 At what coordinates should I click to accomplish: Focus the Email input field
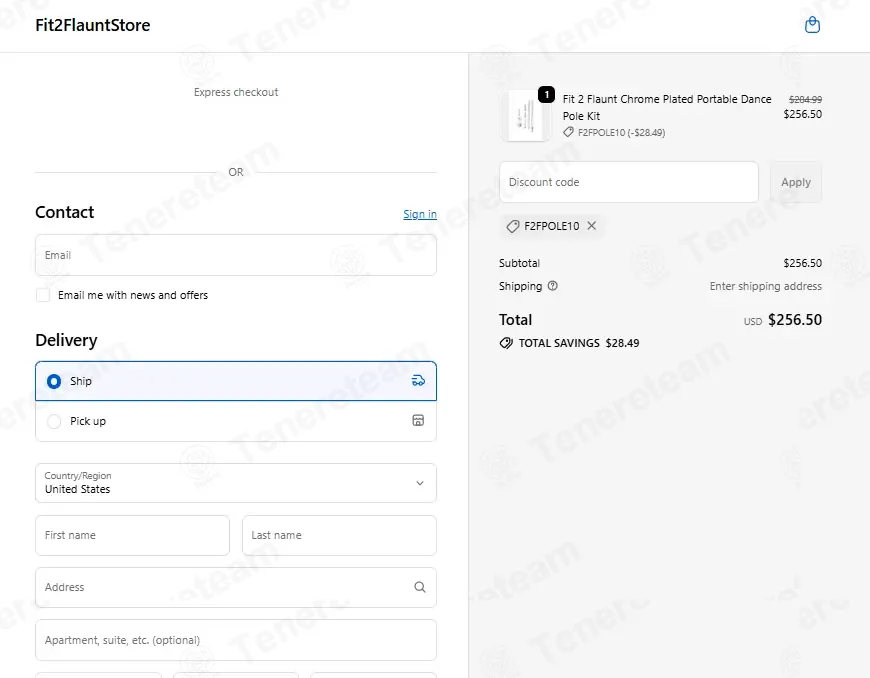pyautogui.click(x=235, y=255)
